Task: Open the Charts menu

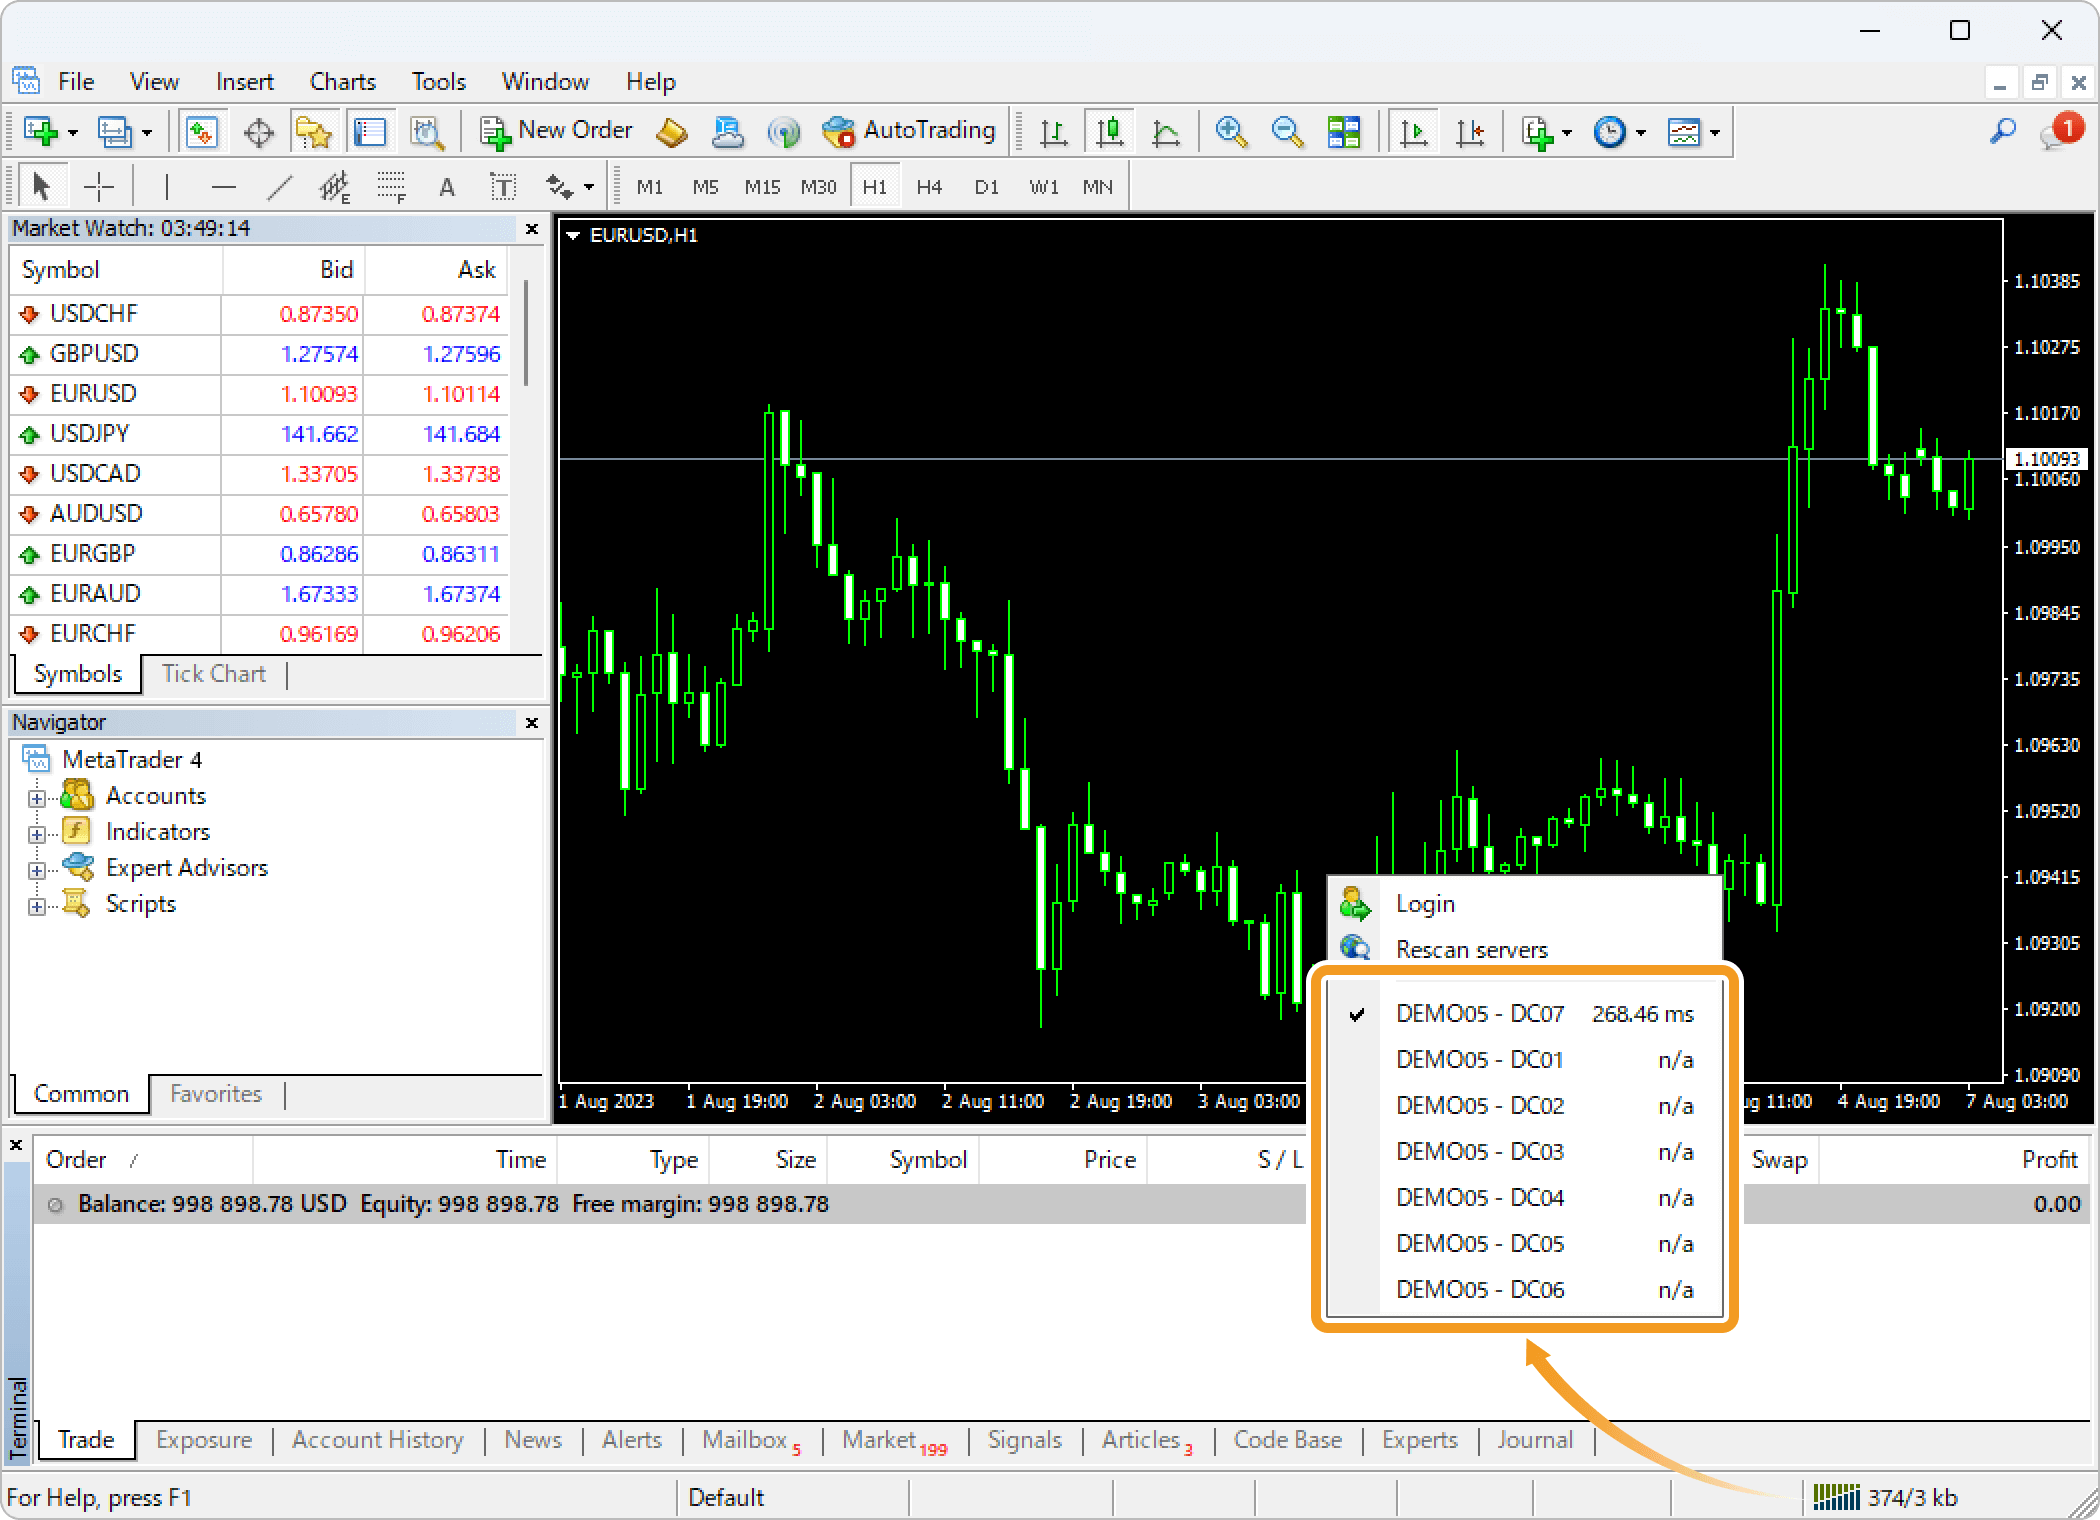Action: 342,82
